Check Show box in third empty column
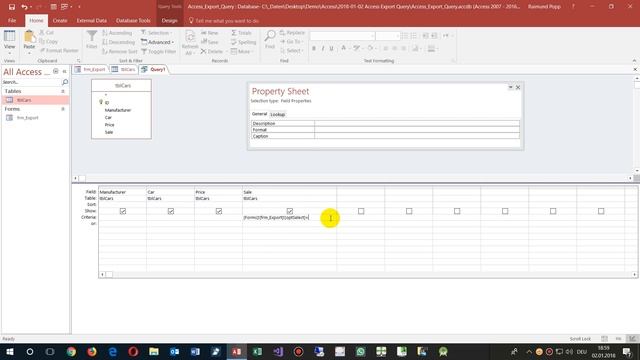The width and height of the screenshot is (640, 360). pos(457,211)
